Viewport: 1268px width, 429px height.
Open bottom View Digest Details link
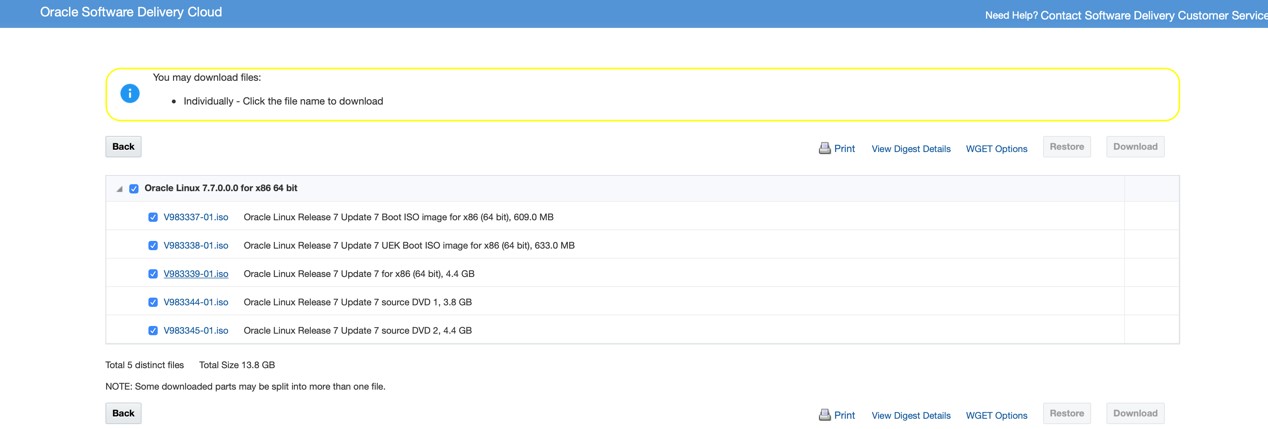pyautogui.click(x=911, y=416)
